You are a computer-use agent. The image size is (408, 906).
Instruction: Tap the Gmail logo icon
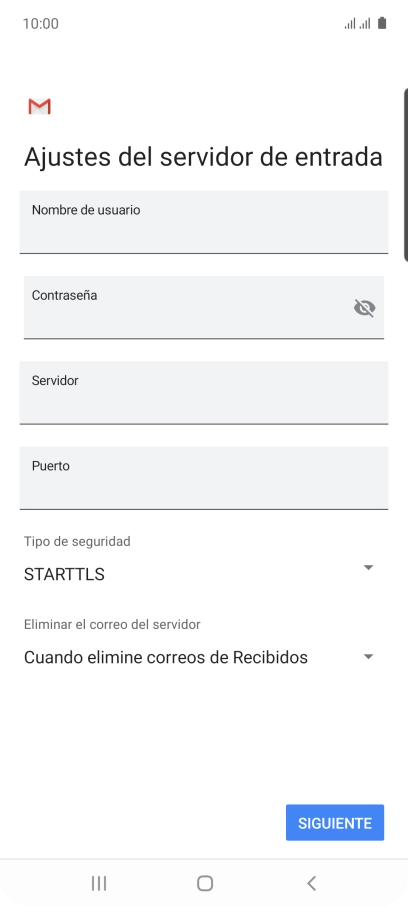click(x=39, y=106)
